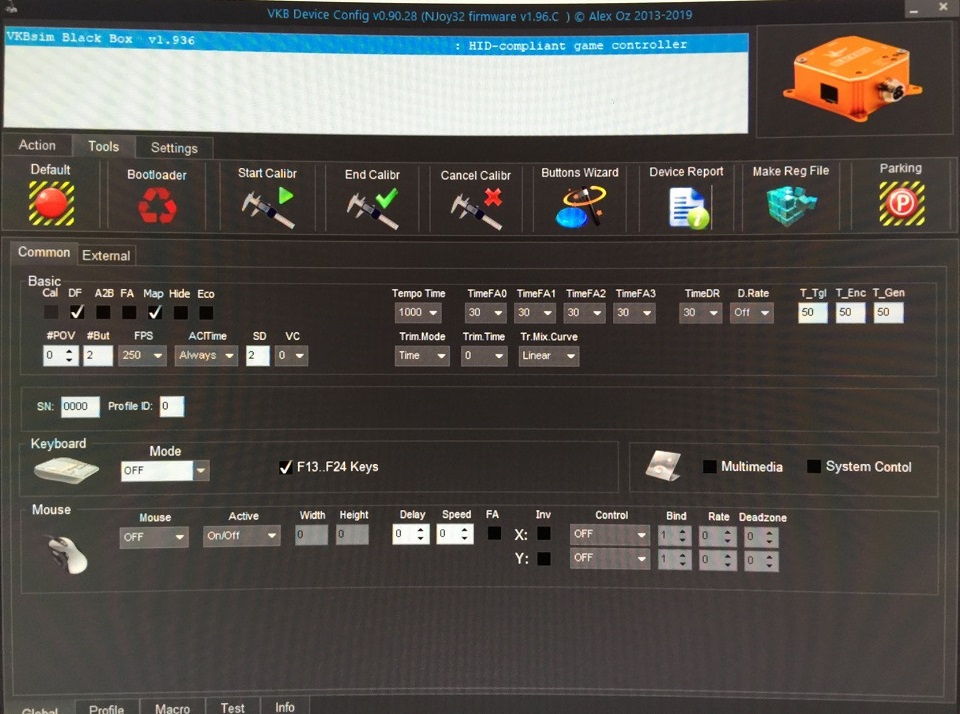
Task: Enable the A2B checkbox
Action: (103, 312)
